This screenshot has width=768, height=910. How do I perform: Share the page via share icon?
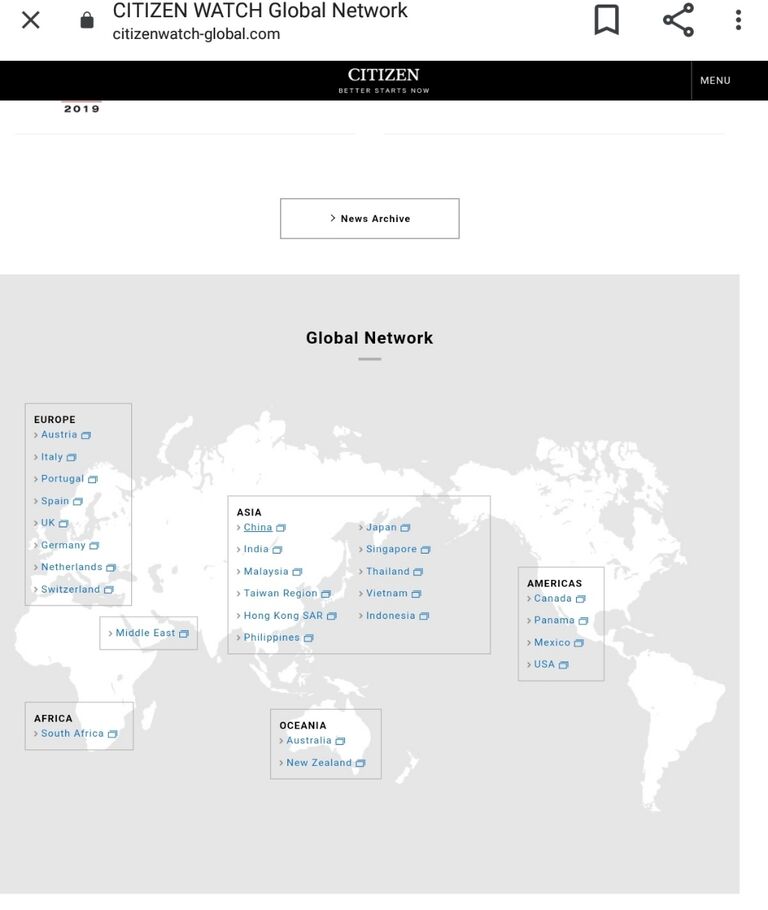pos(679,20)
